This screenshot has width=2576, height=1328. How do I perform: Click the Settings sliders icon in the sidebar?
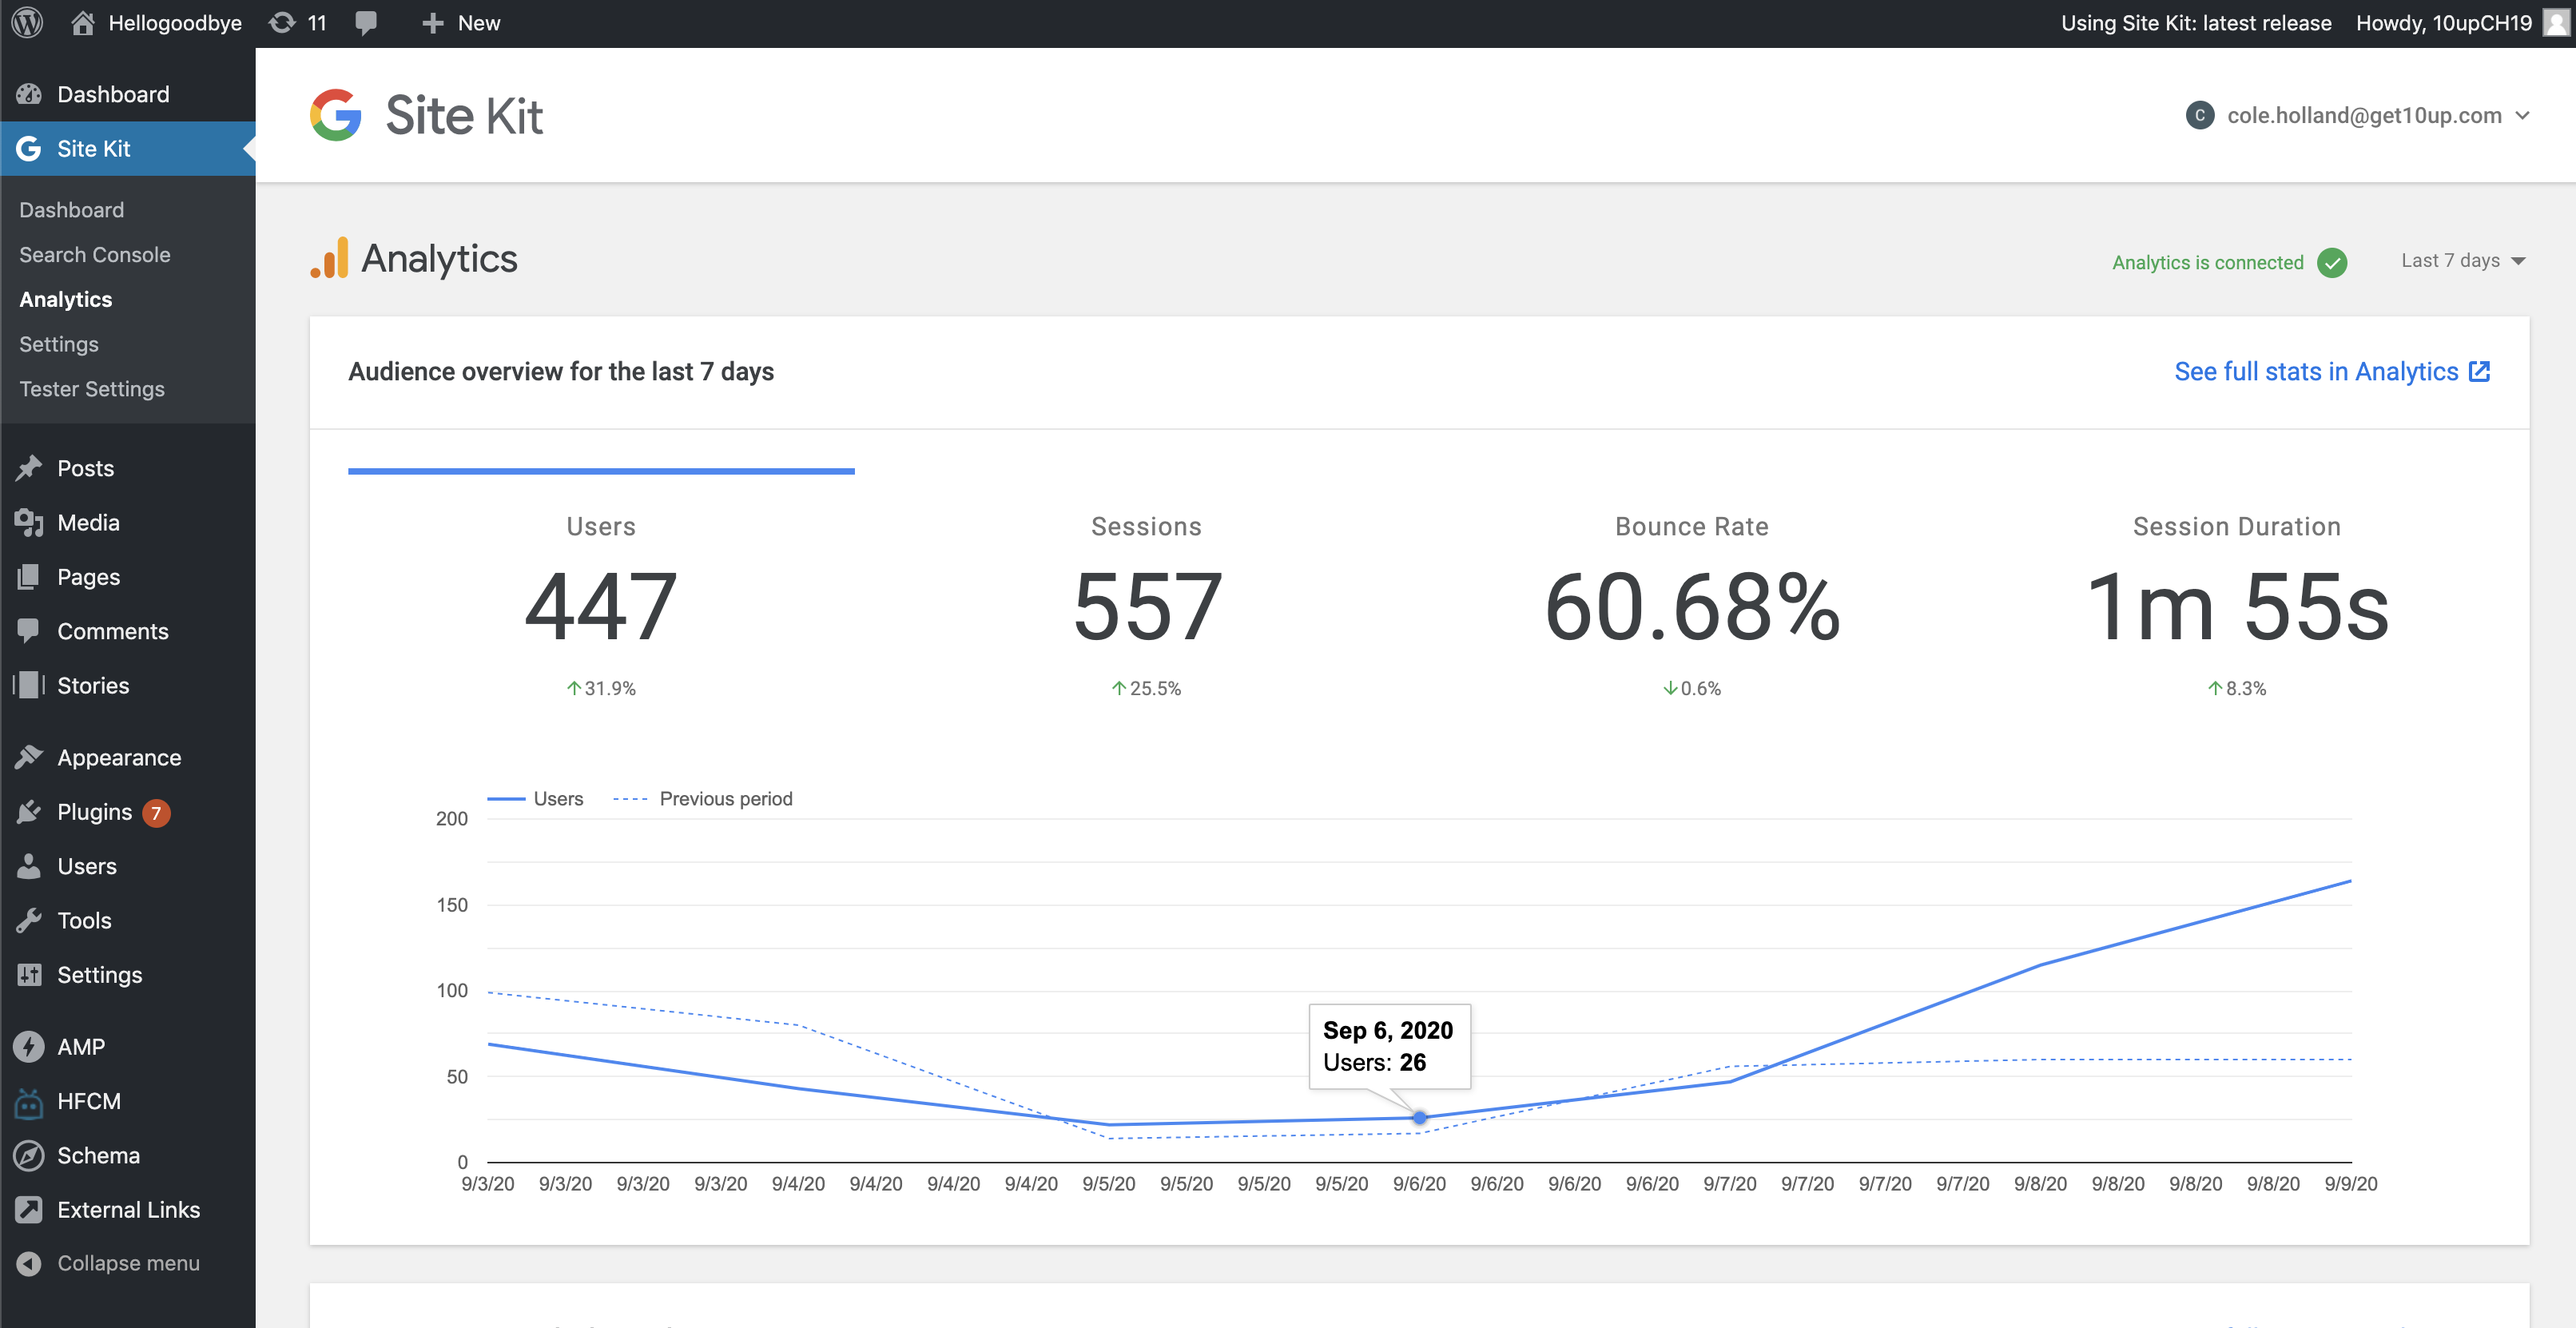[29, 975]
